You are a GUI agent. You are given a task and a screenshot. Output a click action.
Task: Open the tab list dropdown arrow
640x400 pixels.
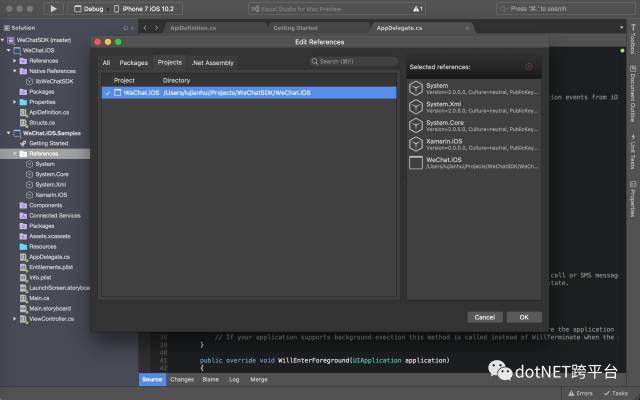621,28
